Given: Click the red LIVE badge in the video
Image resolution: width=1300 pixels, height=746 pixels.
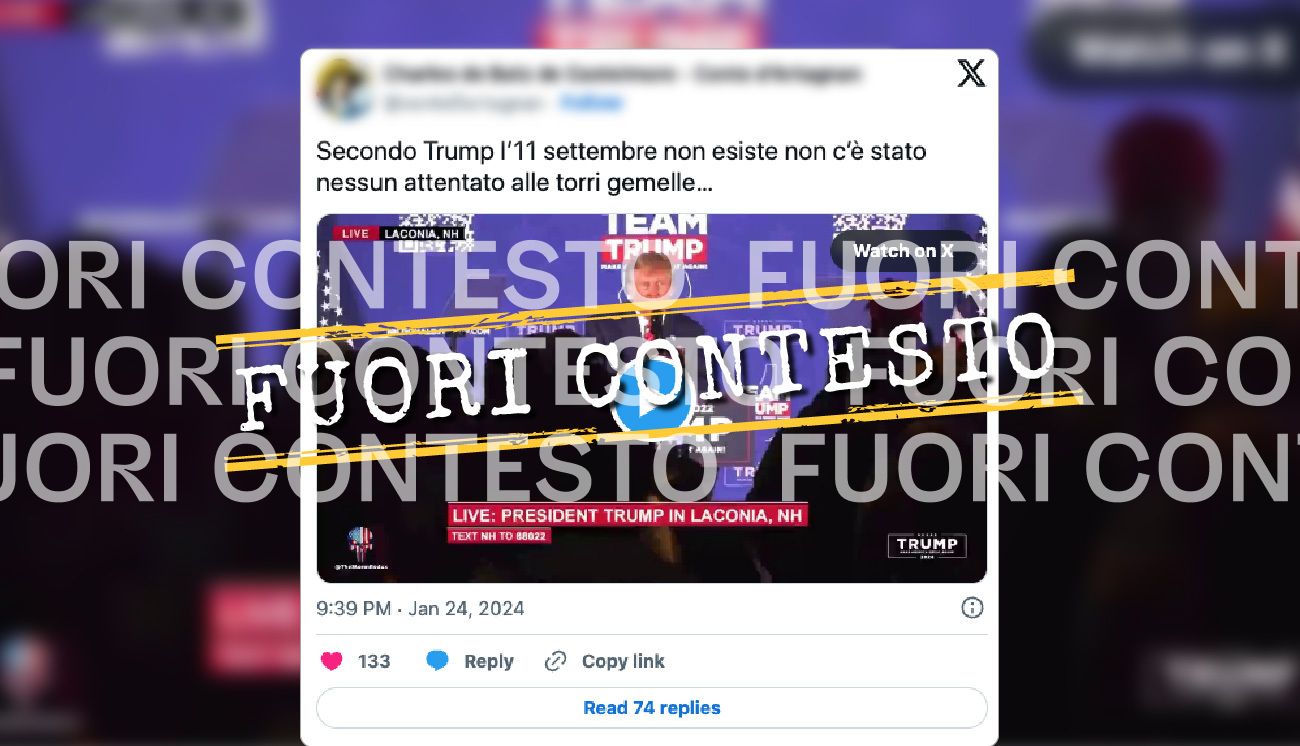Looking at the screenshot, I should point(355,233).
